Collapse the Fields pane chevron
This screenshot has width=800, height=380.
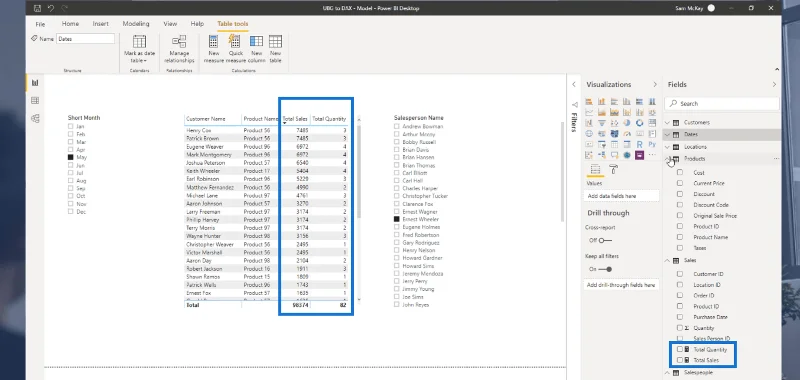coord(774,85)
